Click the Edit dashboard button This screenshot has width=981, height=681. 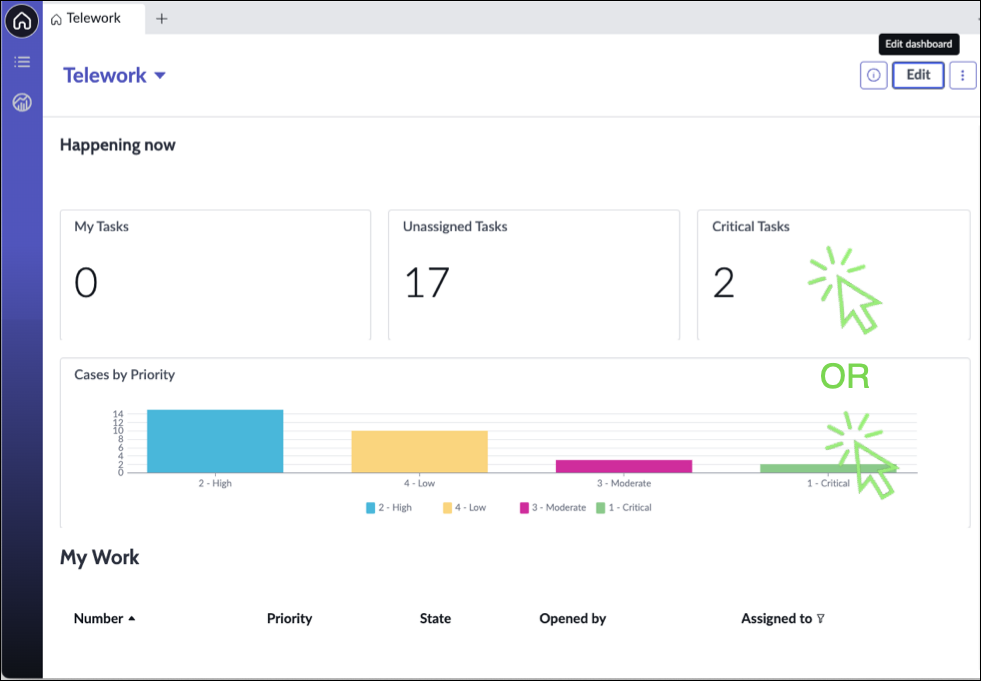pyautogui.click(x=917, y=75)
